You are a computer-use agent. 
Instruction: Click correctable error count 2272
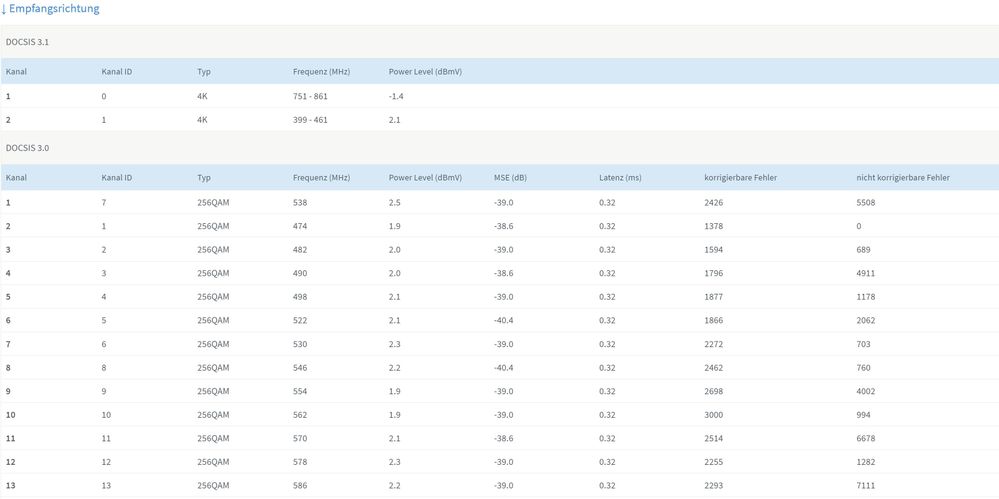(x=714, y=344)
